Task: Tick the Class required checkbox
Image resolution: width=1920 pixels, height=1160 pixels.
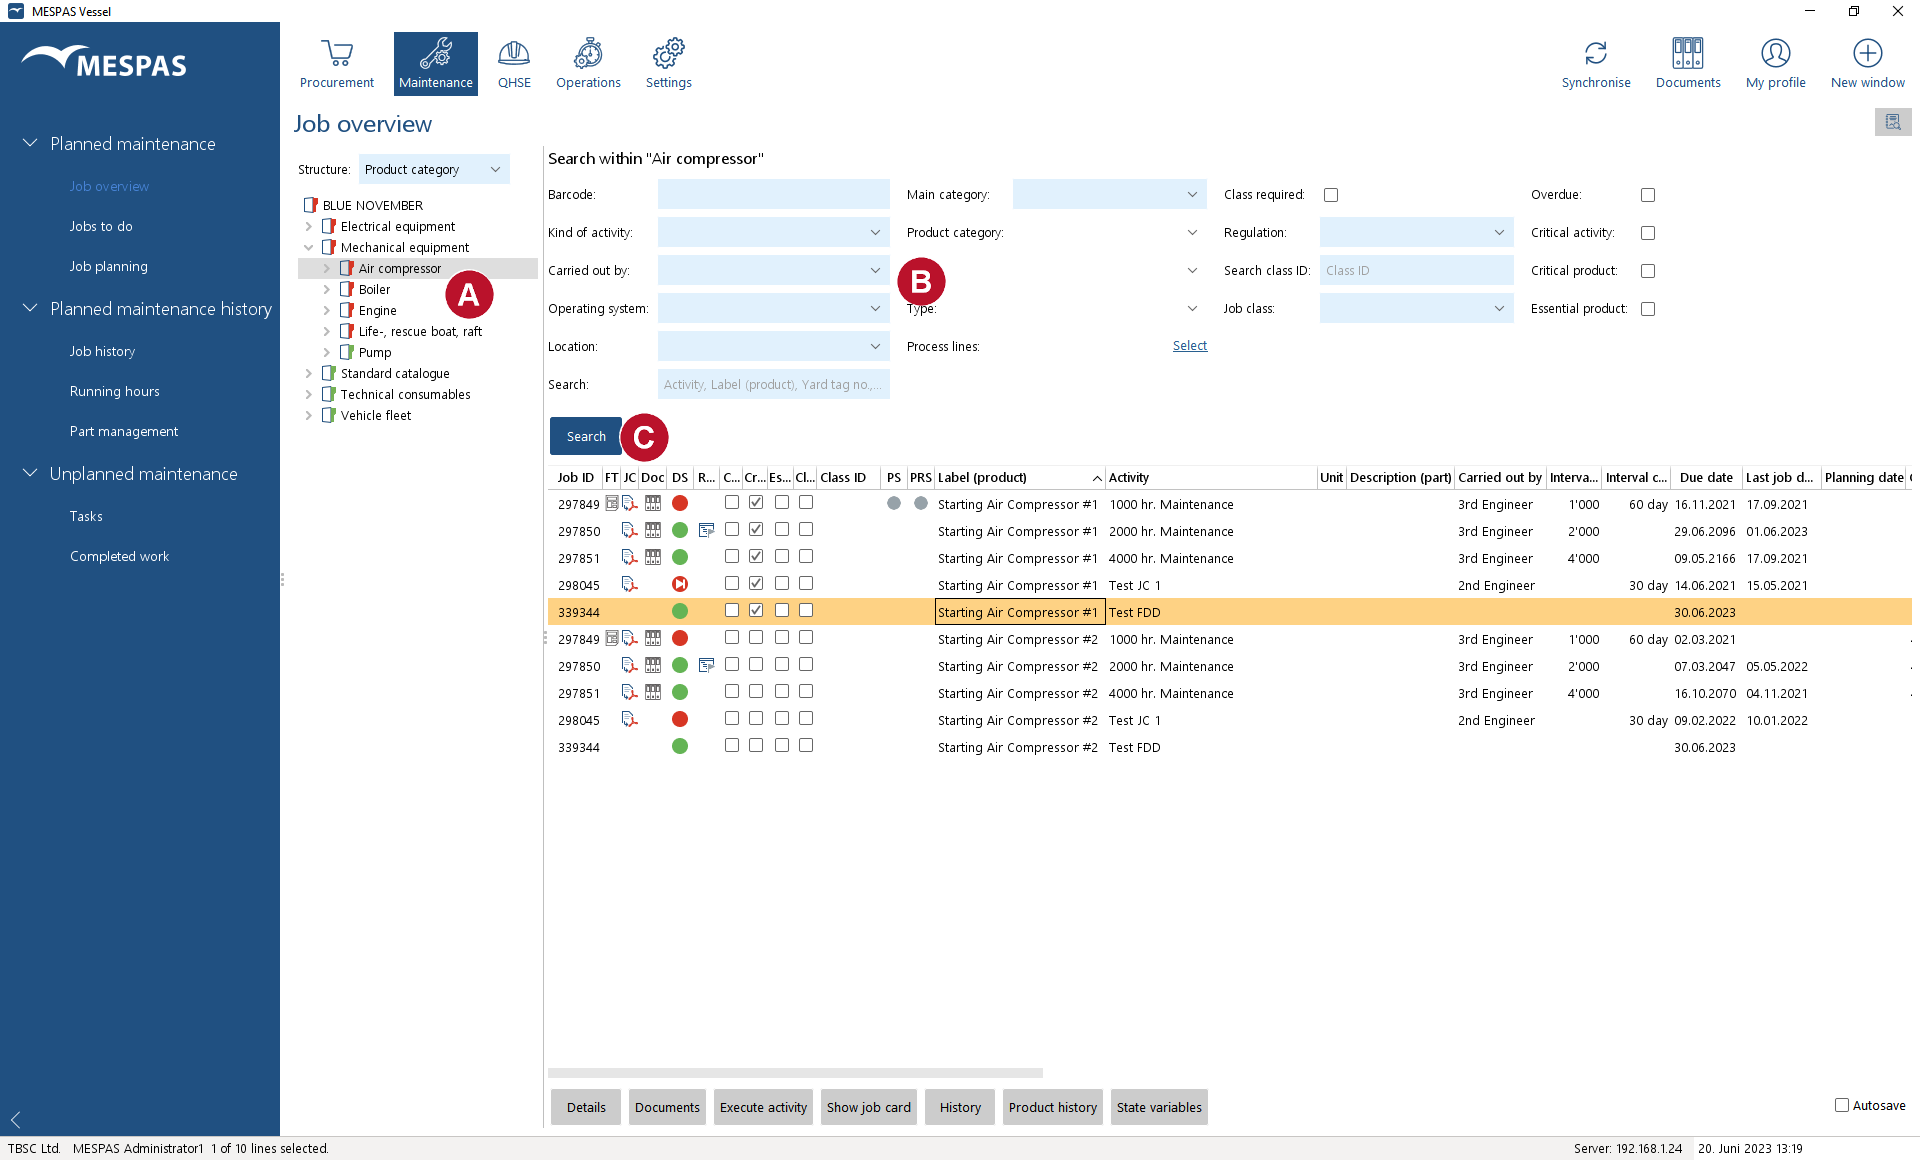Action: (x=1331, y=195)
